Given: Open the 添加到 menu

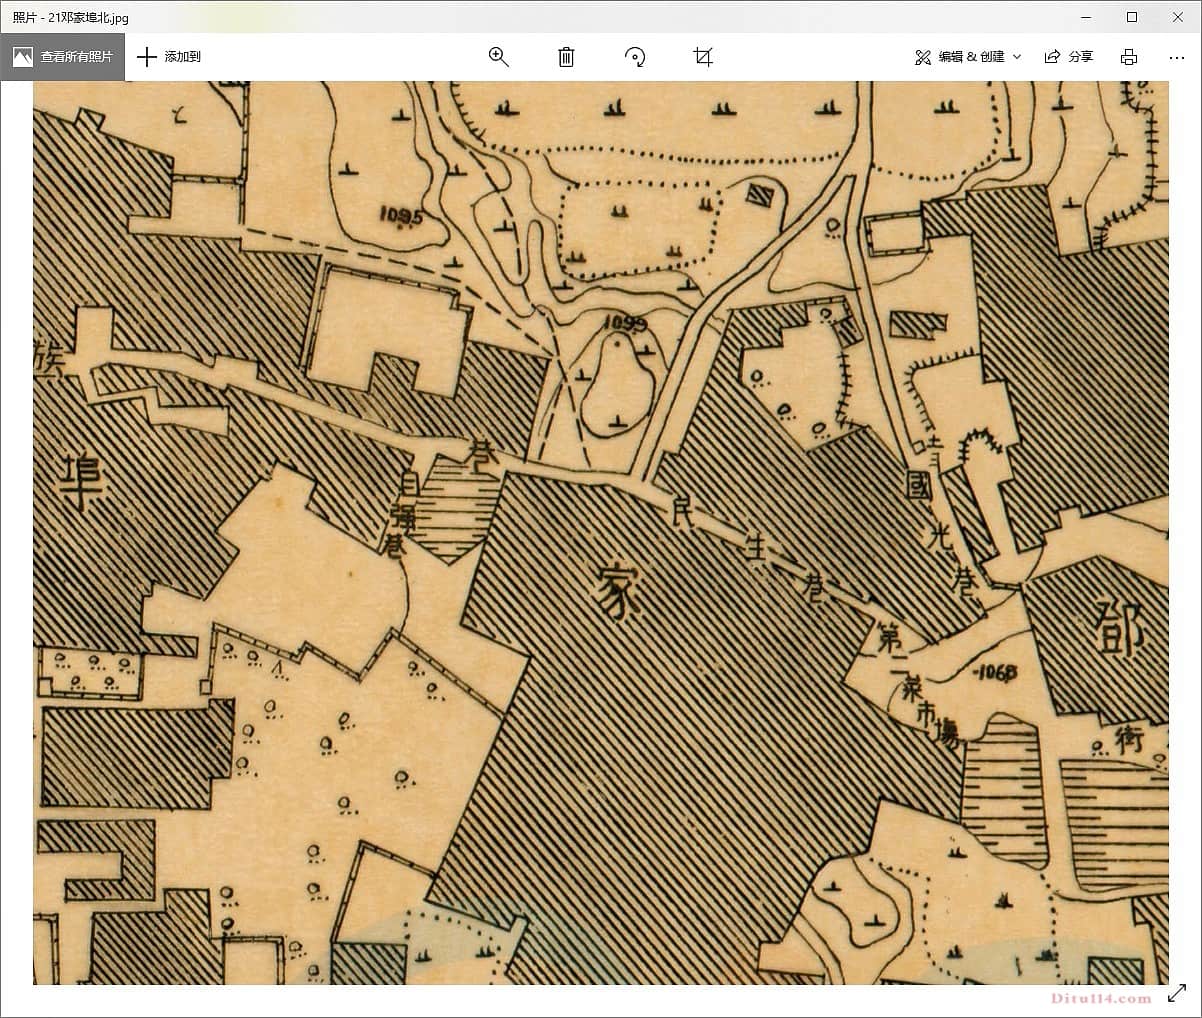Looking at the screenshot, I should click(182, 57).
